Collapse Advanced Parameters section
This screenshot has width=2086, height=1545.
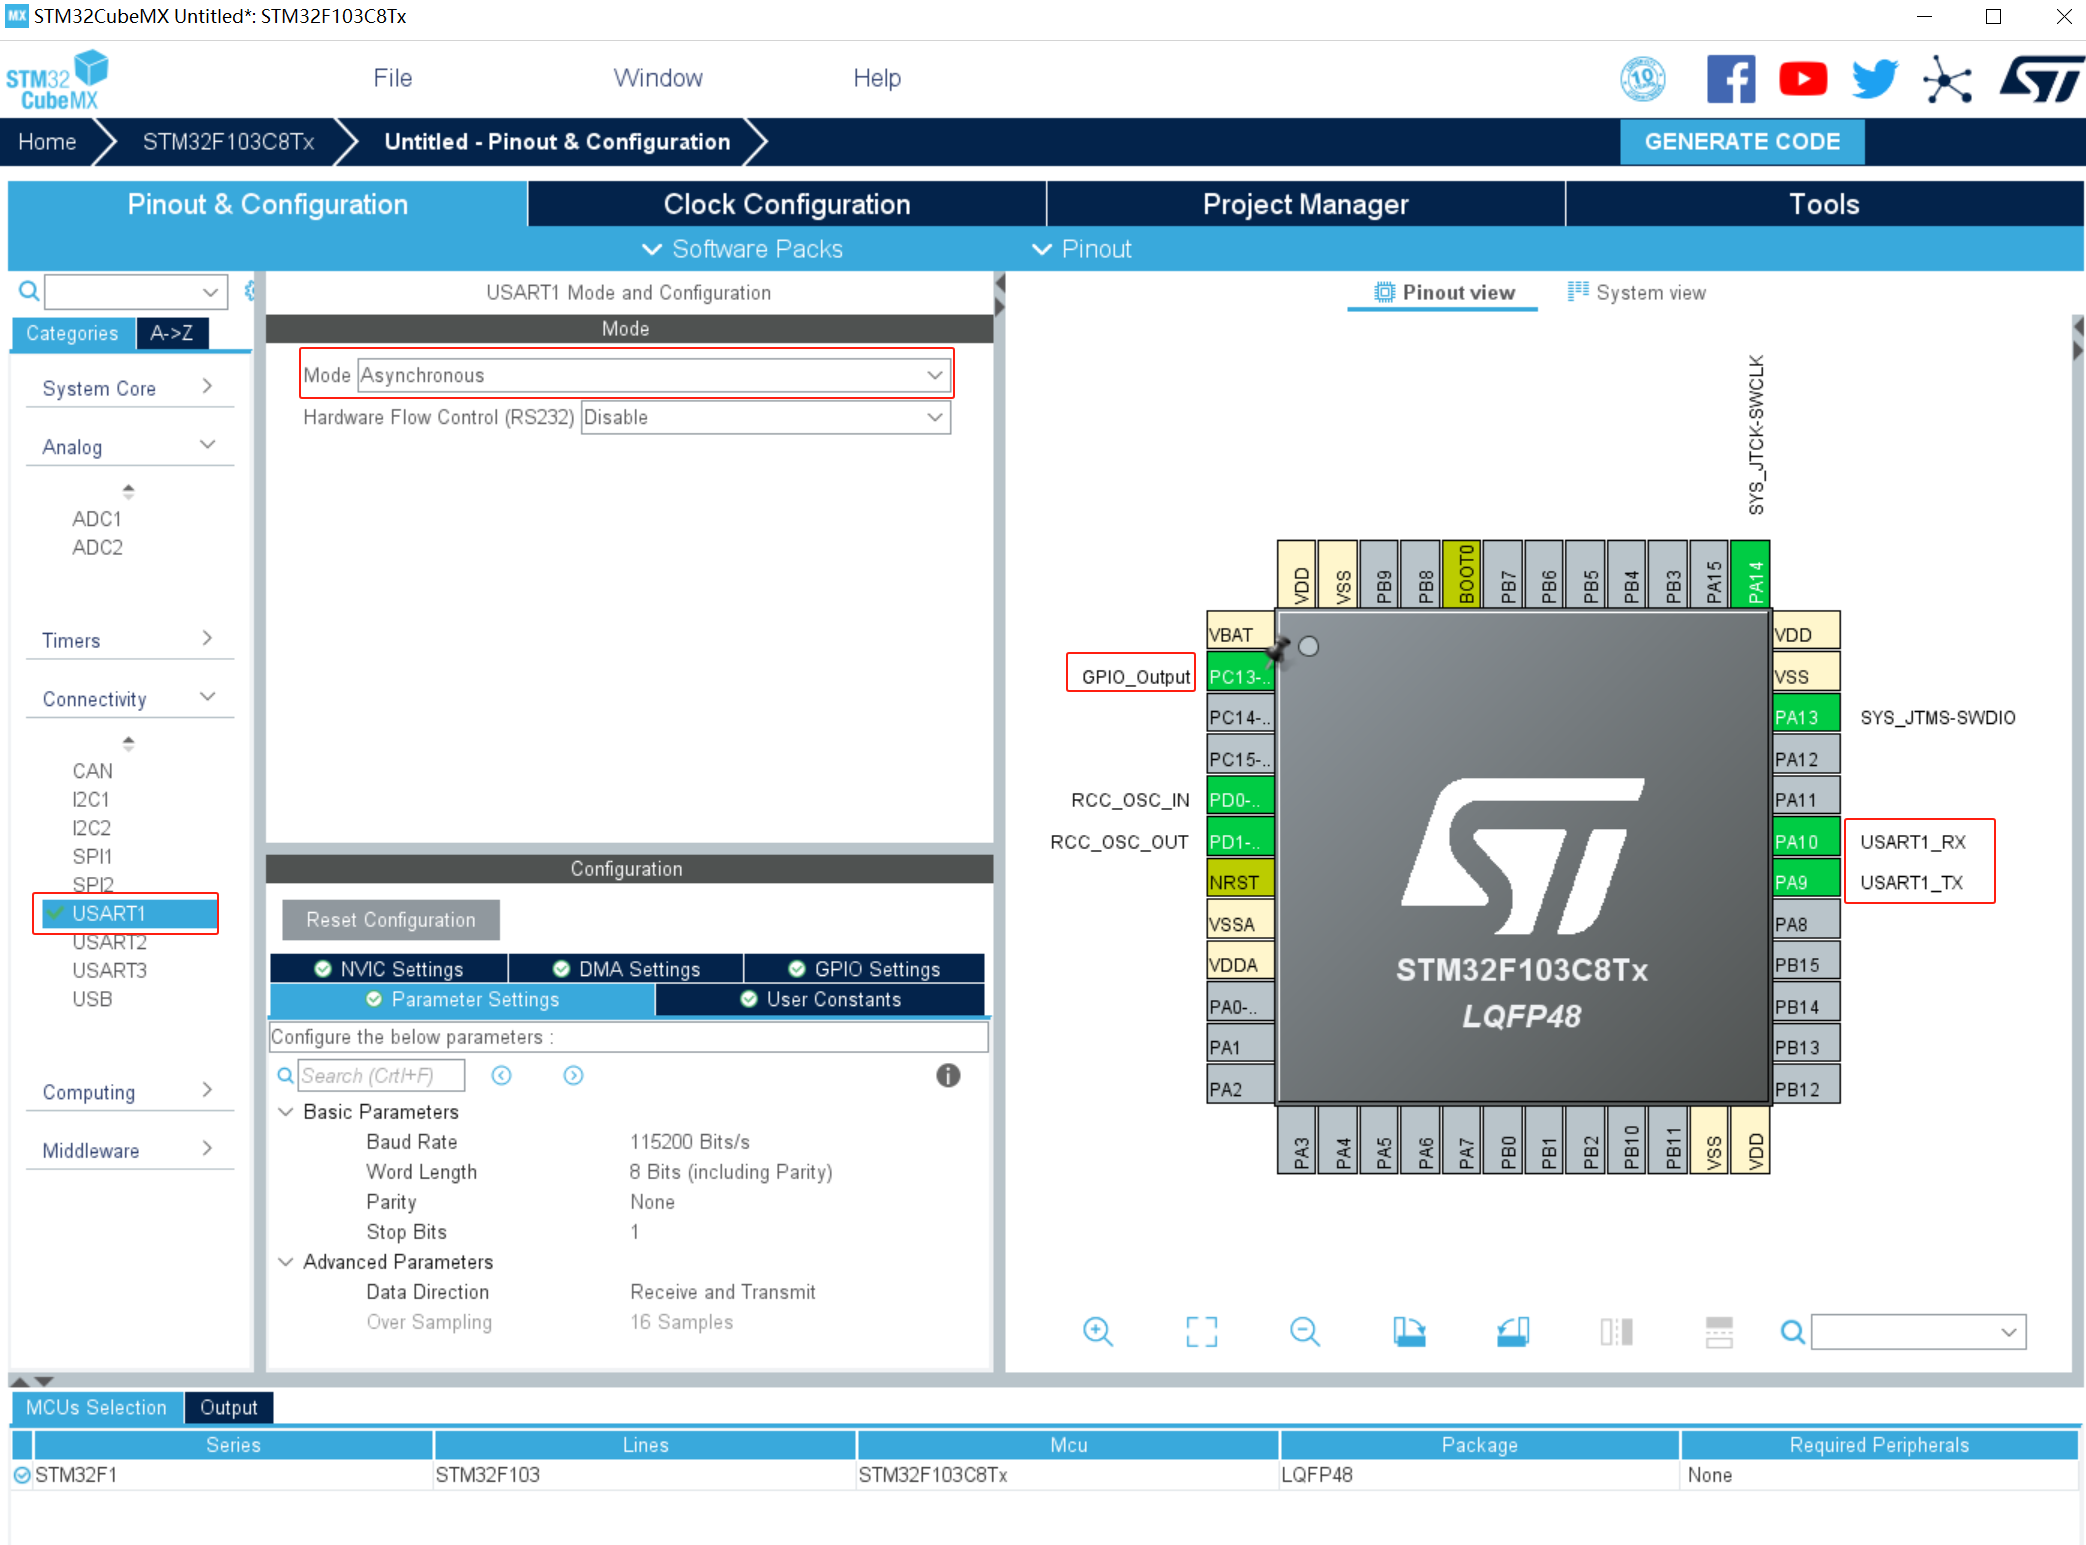coord(286,1262)
